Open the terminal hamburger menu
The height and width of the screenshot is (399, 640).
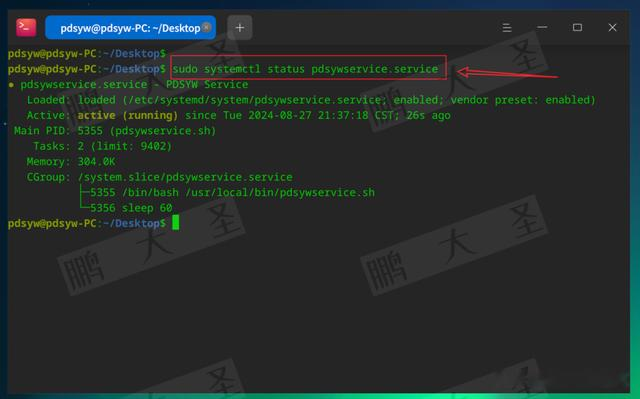pos(507,28)
